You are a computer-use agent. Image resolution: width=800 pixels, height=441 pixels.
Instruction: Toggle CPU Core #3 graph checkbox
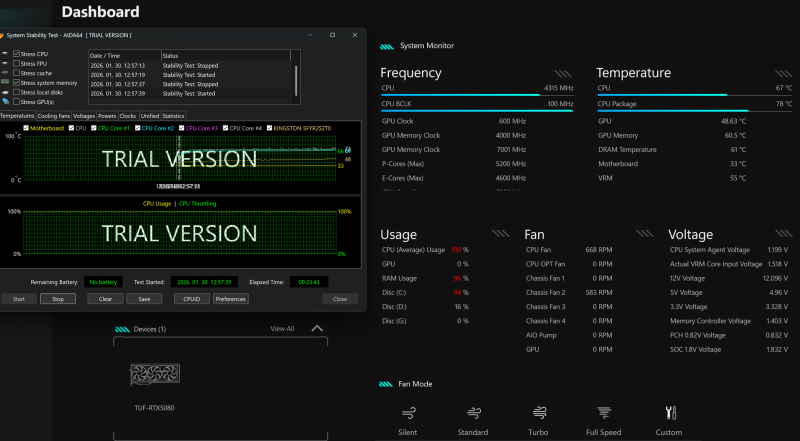pyautogui.click(x=182, y=128)
